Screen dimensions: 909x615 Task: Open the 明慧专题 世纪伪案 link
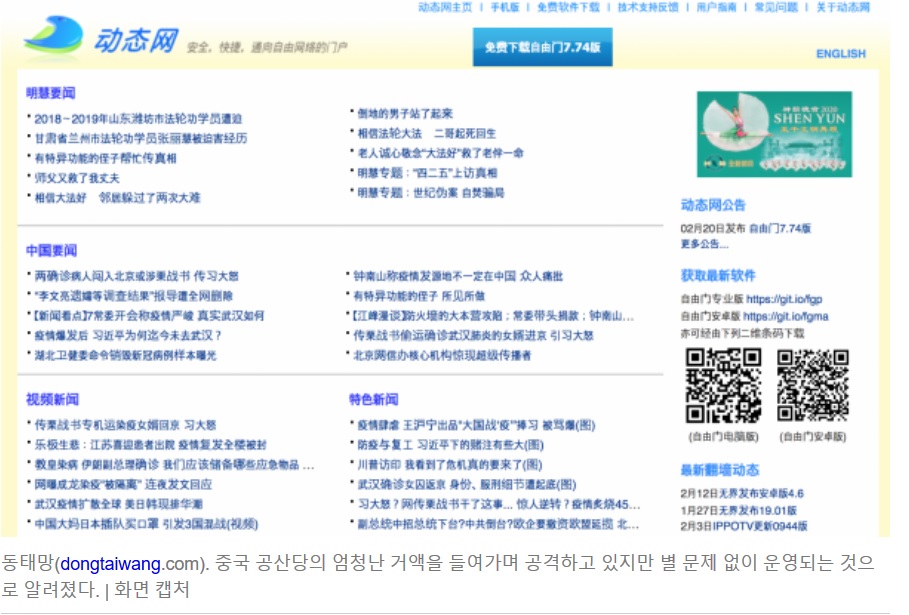(x=430, y=192)
